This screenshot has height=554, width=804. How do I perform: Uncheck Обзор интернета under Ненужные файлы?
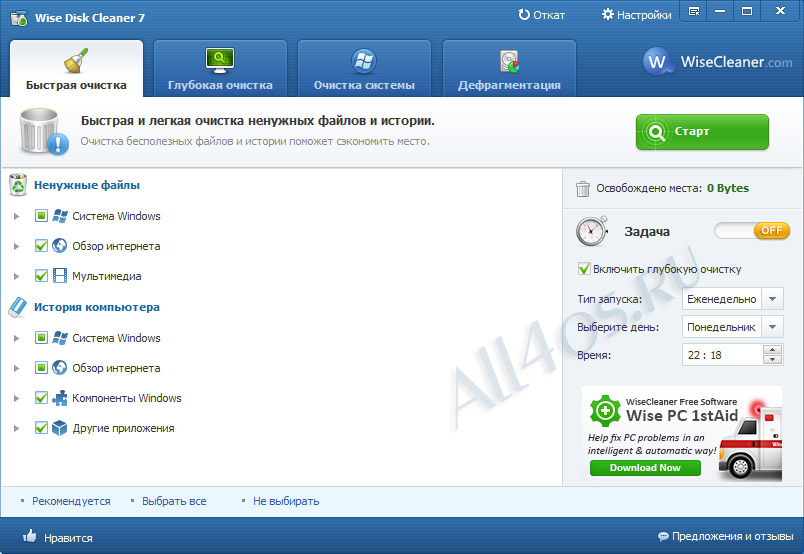click(41, 246)
